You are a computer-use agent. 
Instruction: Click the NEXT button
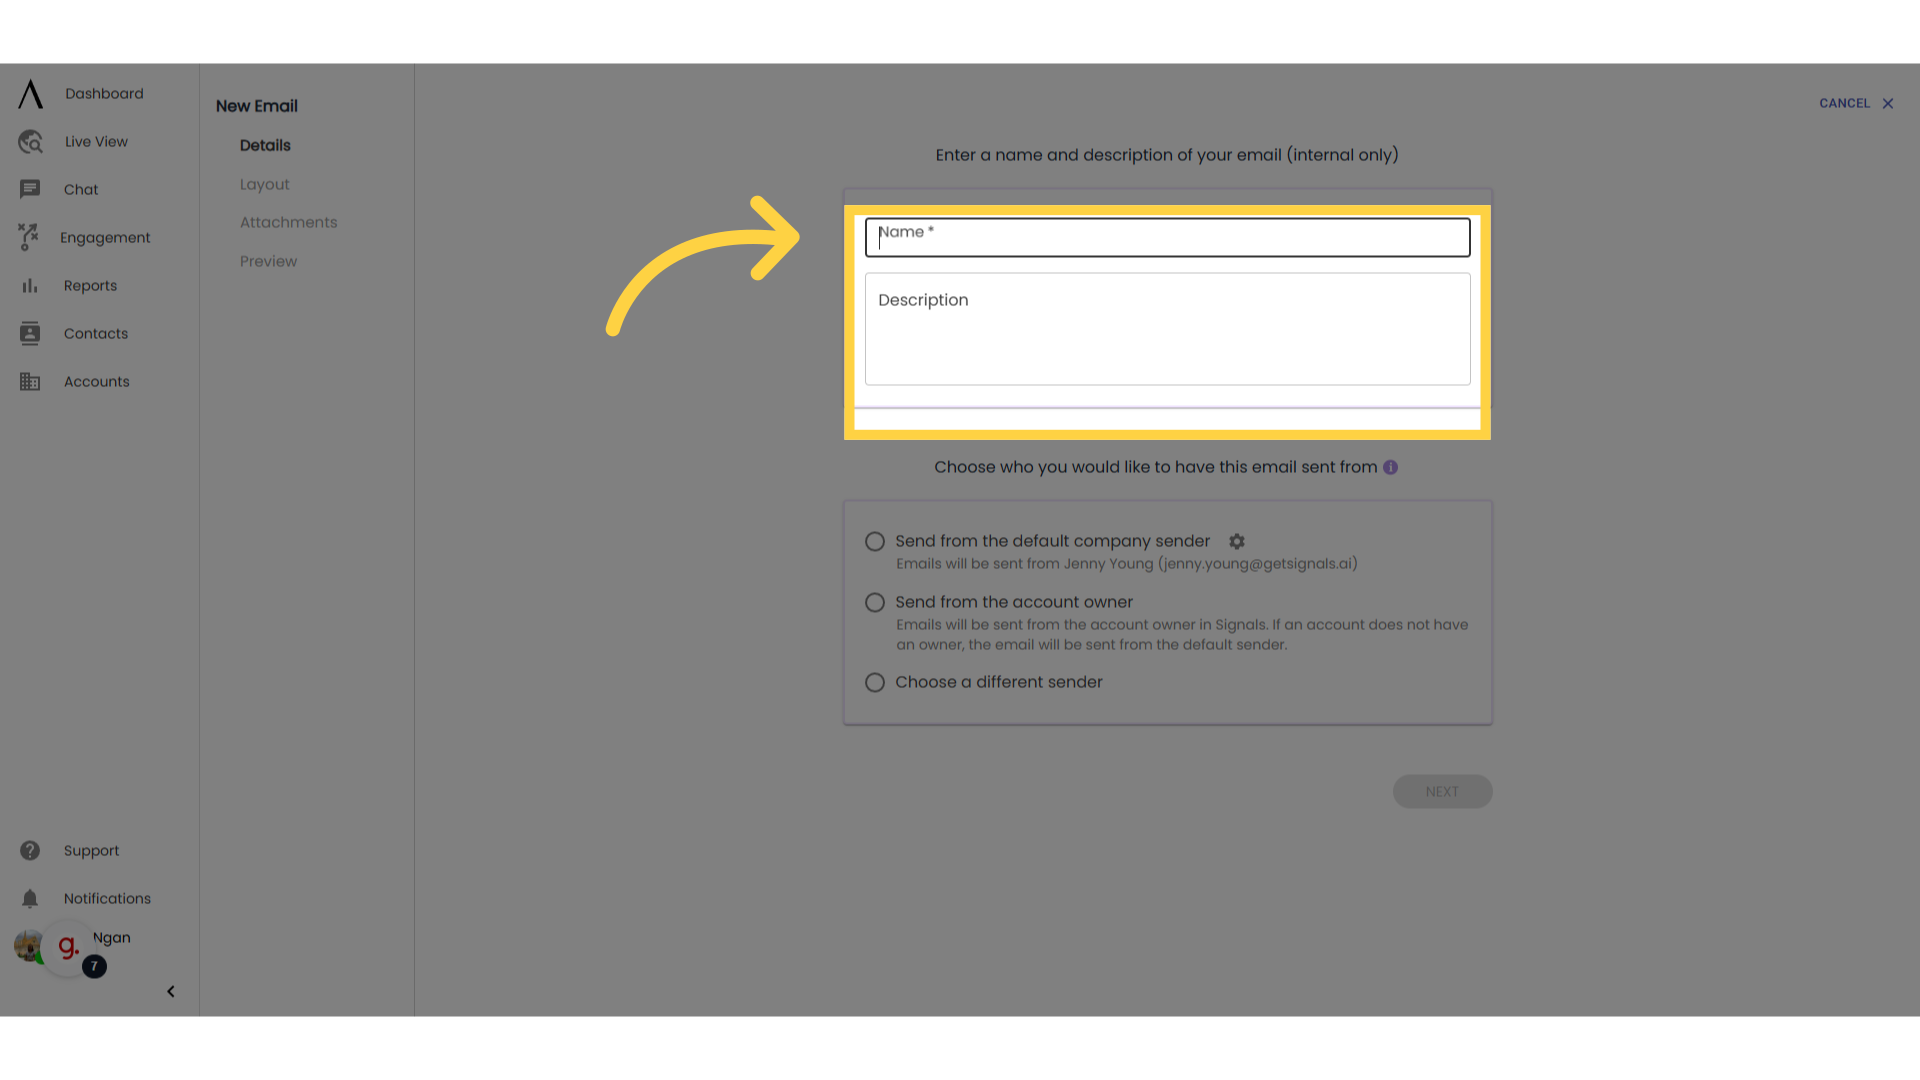click(1441, 791)
